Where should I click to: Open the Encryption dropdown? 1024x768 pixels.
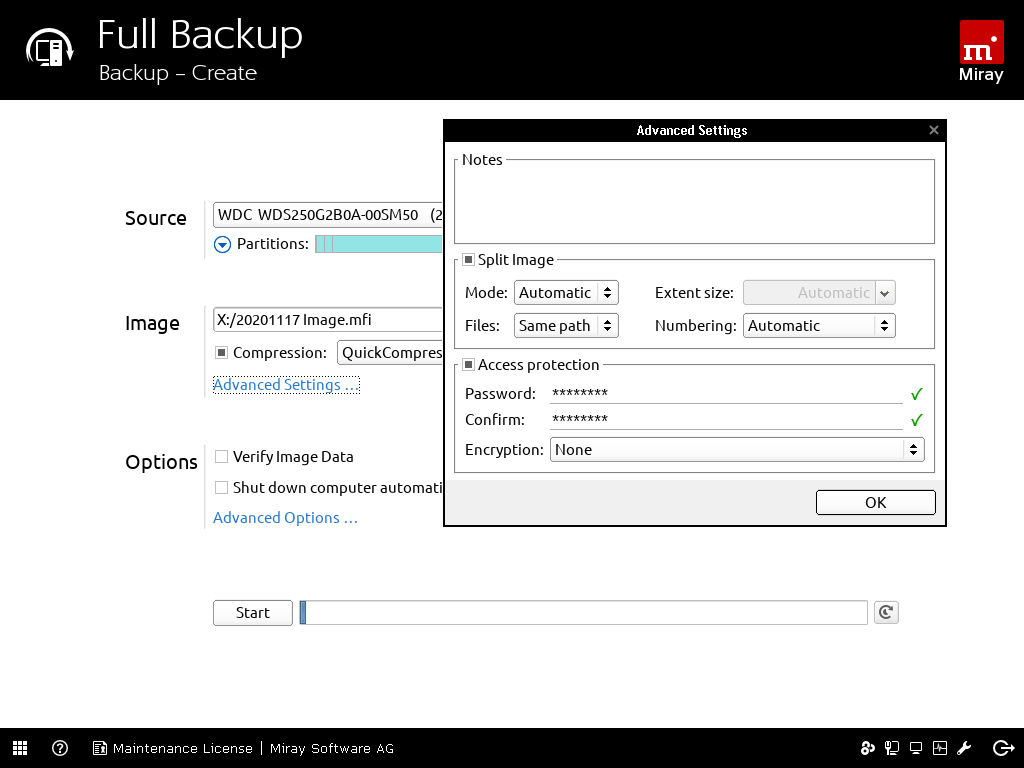pyautogui.click(x=737, y=450)
